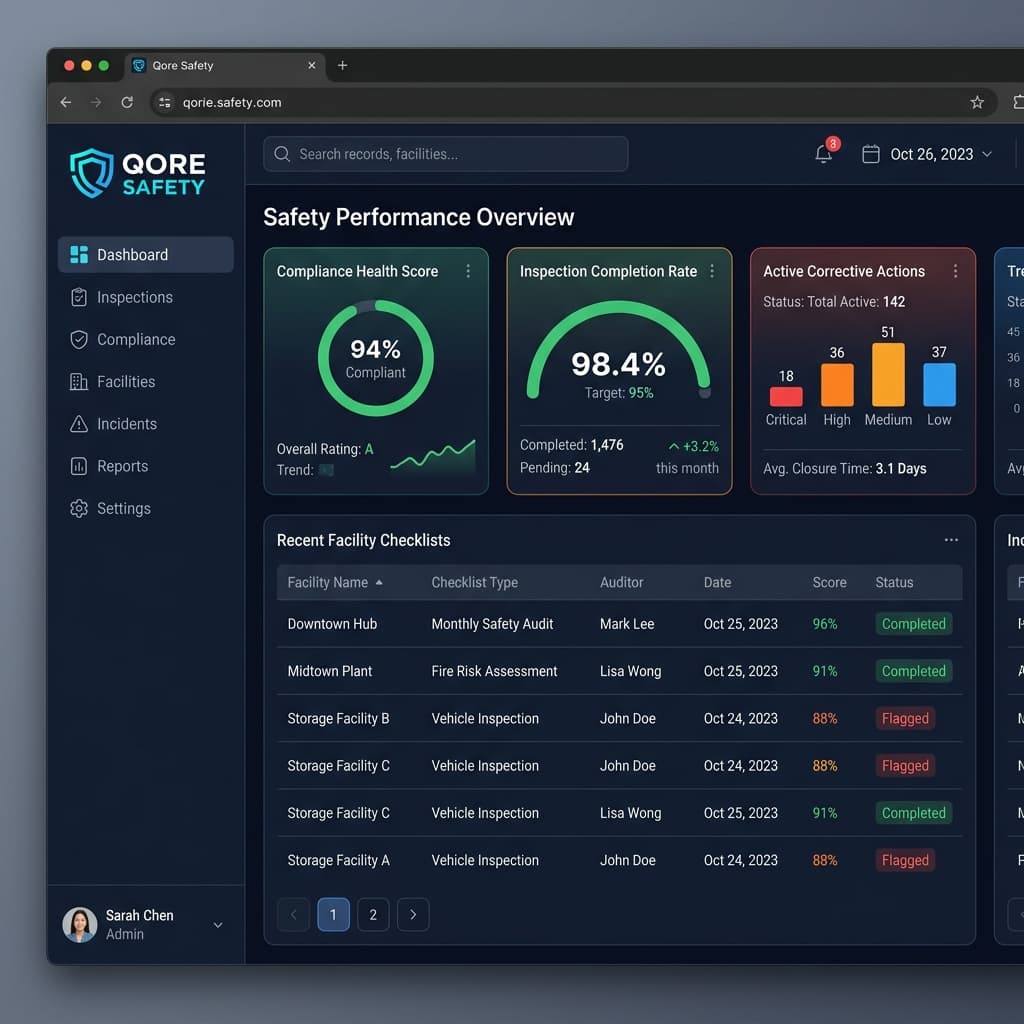The height and width of the screenshot is (1024, 1024).
Task: Click the browser forward arrow
Action: tap(96, 102)
